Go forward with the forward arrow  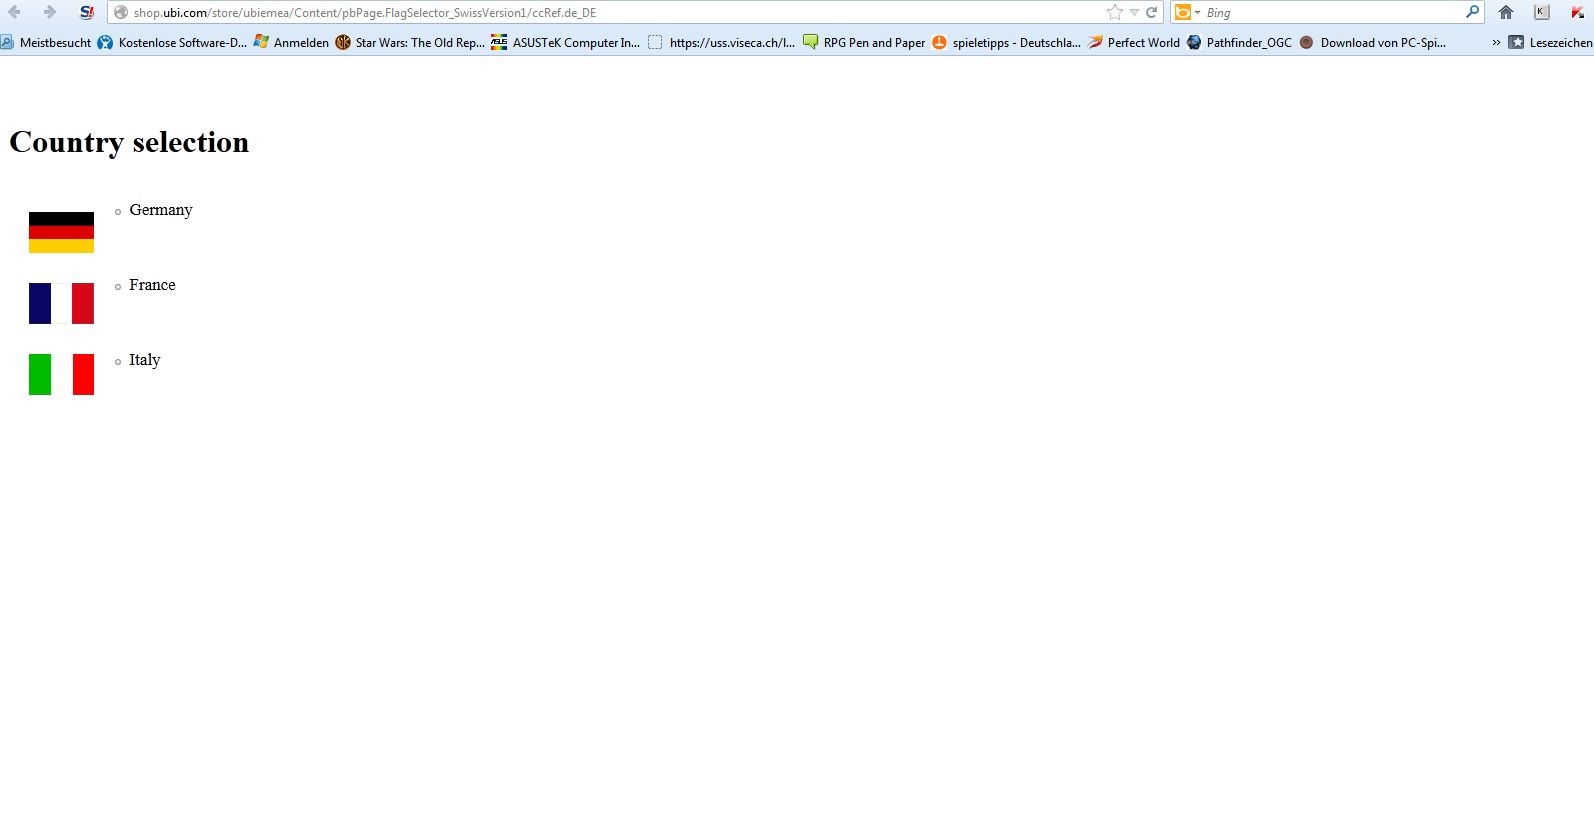(x=49, y=12)
